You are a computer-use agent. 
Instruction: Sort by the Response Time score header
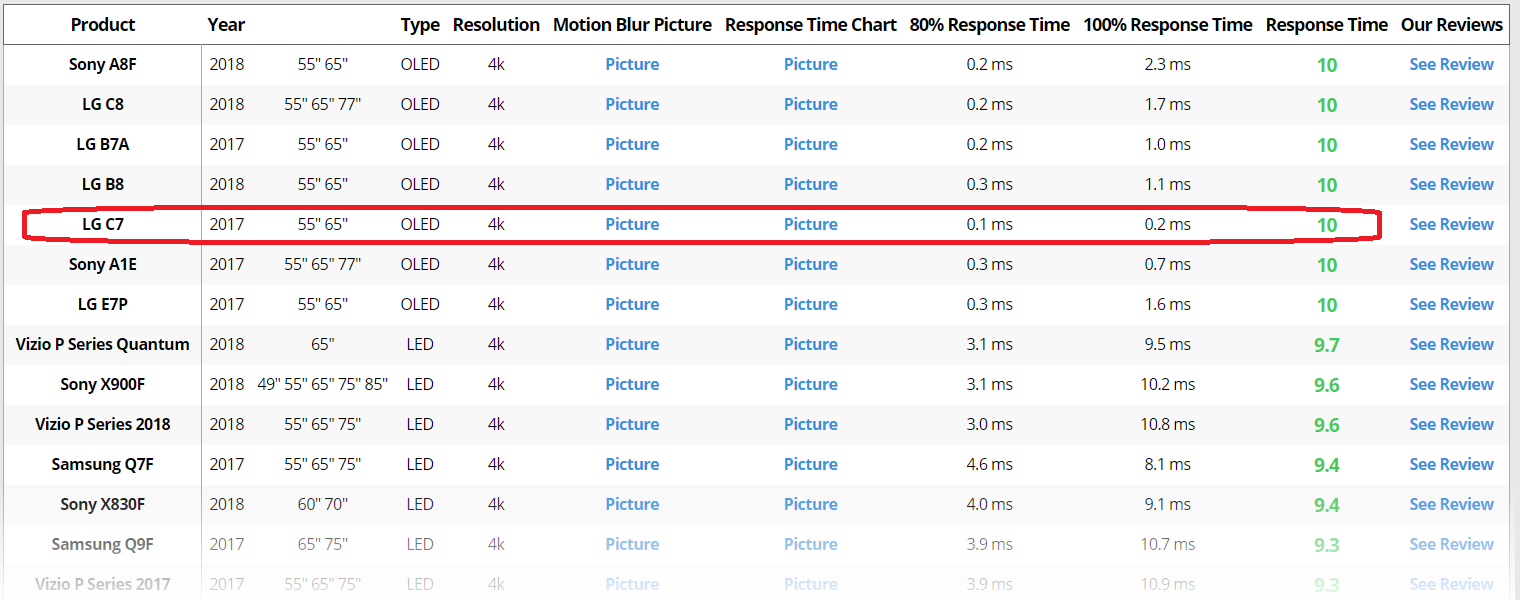1326,25
